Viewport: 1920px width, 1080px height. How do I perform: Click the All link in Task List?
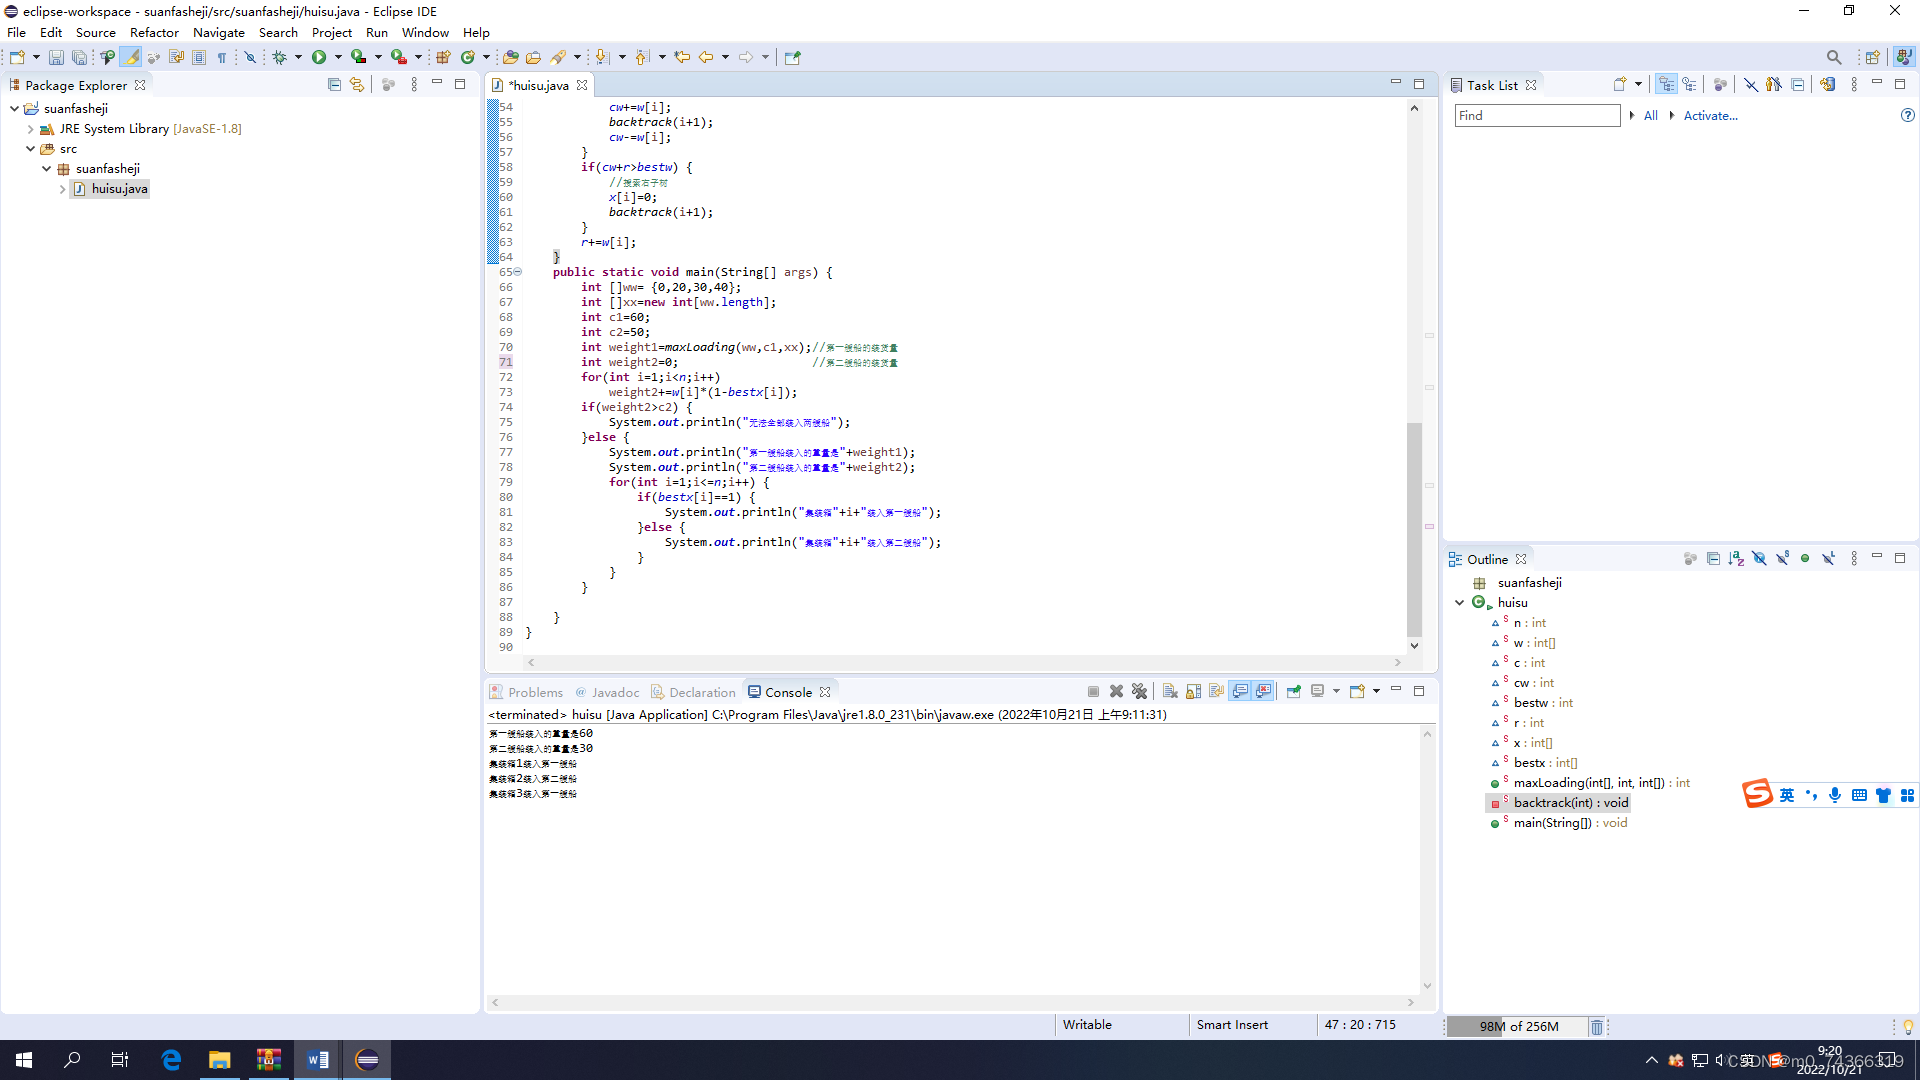pyautogui.click(x=1651, y=116)
